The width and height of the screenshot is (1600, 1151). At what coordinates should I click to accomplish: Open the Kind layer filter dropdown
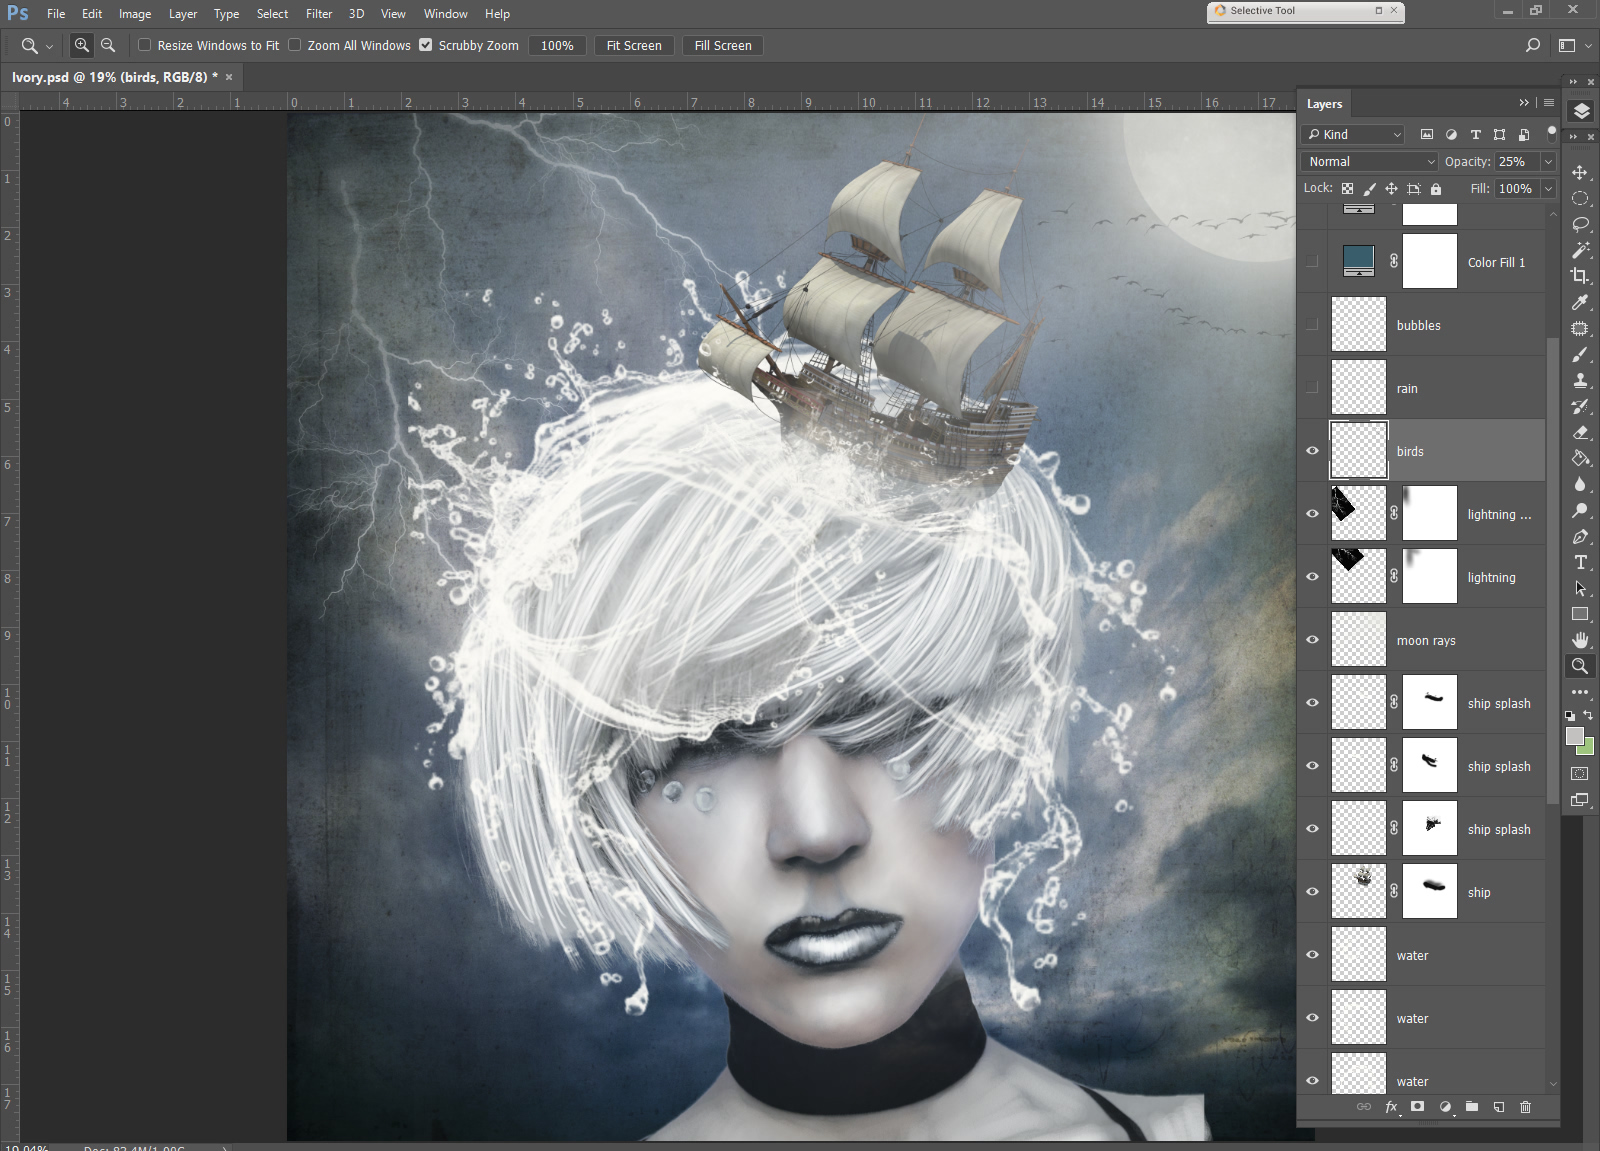(1354, 134)
